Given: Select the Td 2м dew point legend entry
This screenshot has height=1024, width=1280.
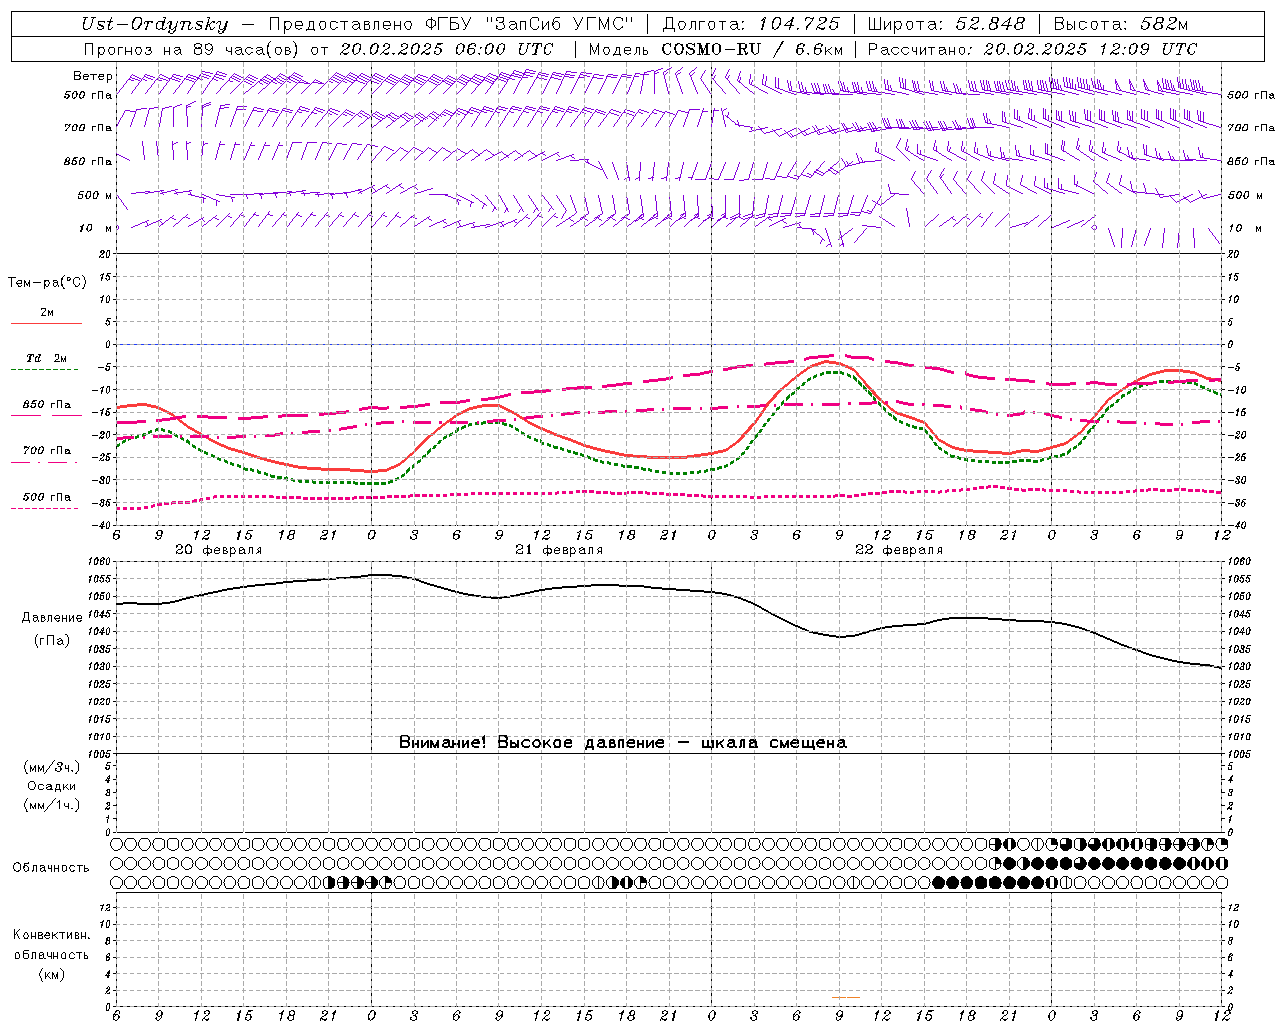Looking at the screenshot, I should pos(47,358).
